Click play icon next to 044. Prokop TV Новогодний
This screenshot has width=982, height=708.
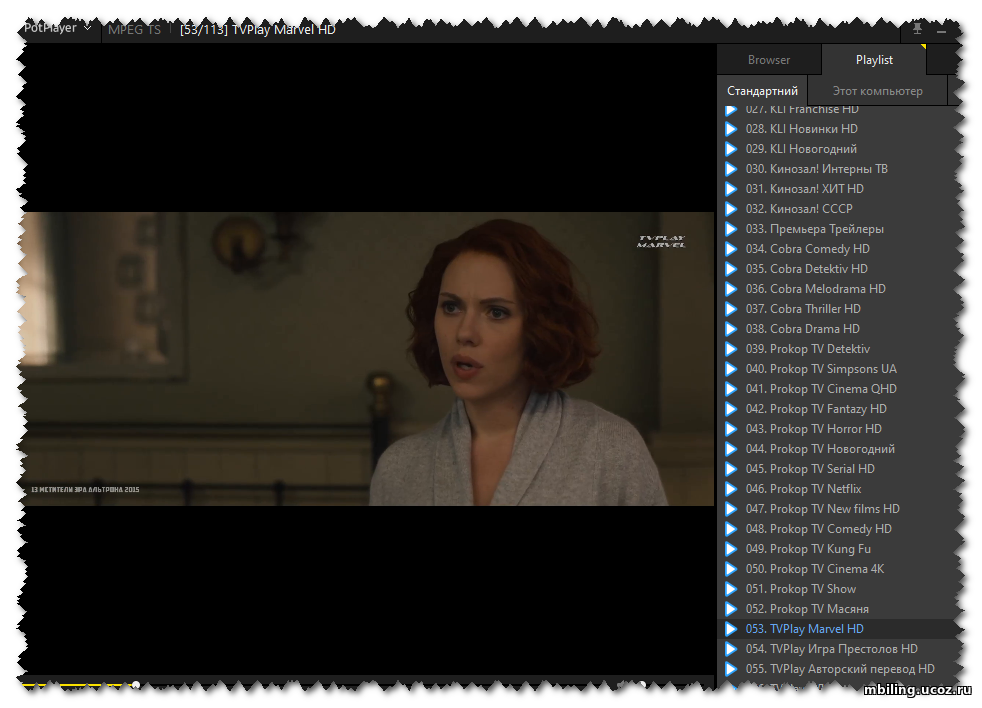coord(731,449)
